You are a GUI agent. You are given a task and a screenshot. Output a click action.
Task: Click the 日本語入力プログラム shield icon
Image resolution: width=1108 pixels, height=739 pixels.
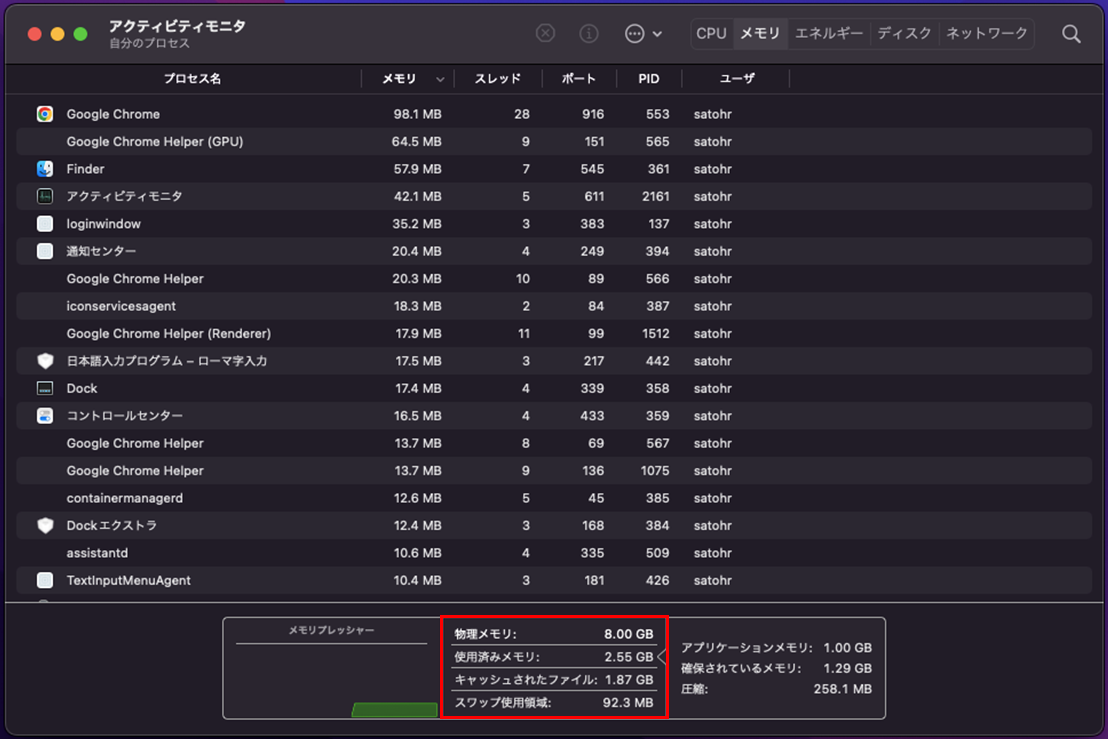(45, 361)
